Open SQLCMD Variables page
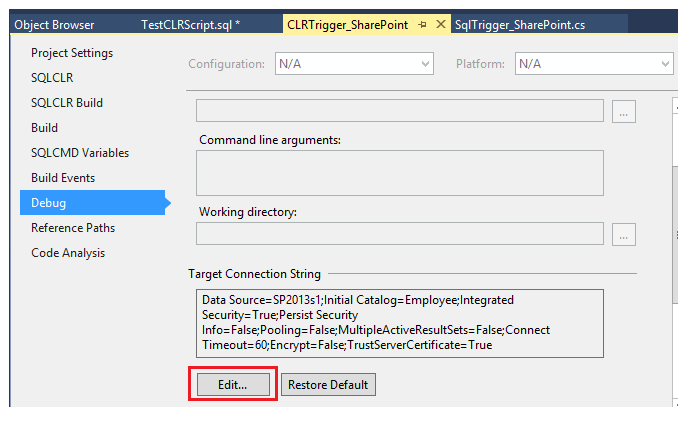This screenshot has width=695, height=422. point(80,153)
